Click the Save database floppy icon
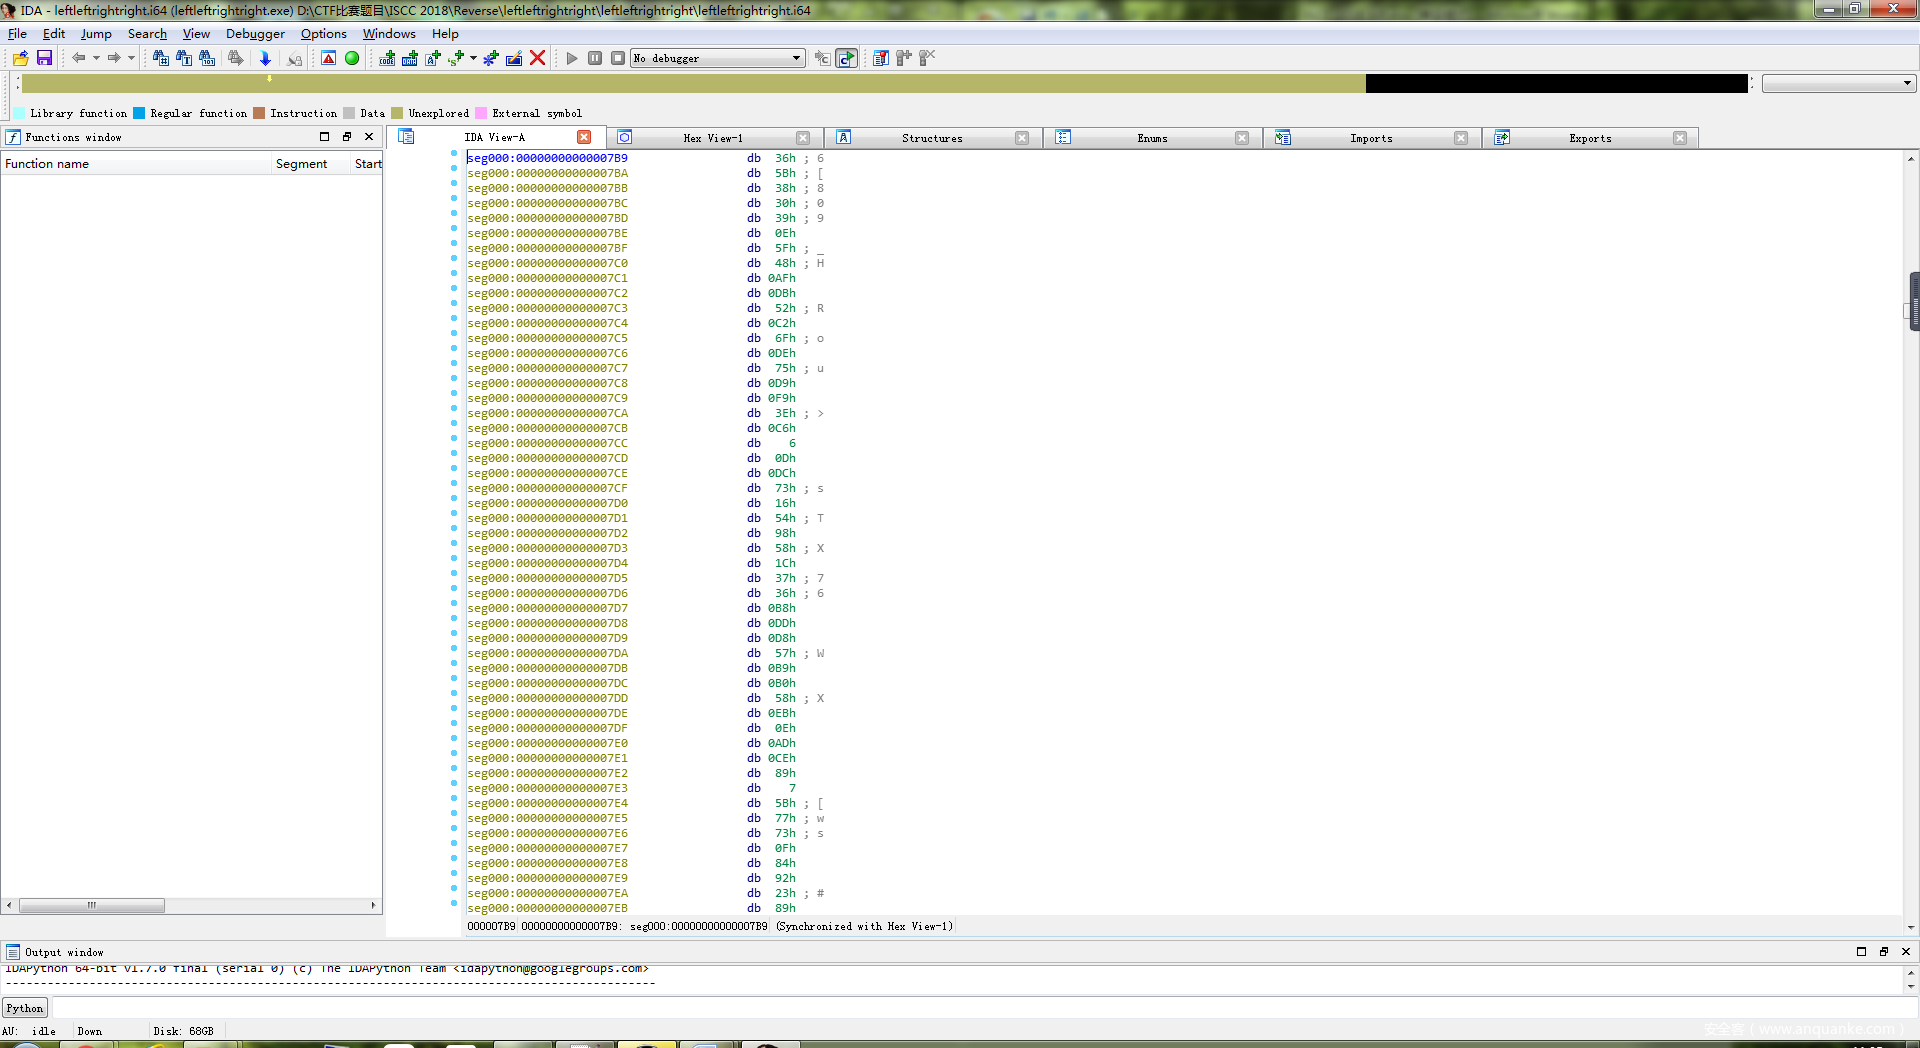1920x1048 pixels. (x=44, y=58)
